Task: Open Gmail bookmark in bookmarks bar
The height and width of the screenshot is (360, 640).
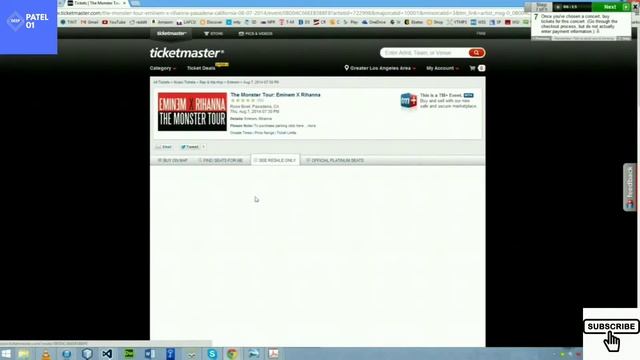Action: pyautogui.click(x=90, y=22)
